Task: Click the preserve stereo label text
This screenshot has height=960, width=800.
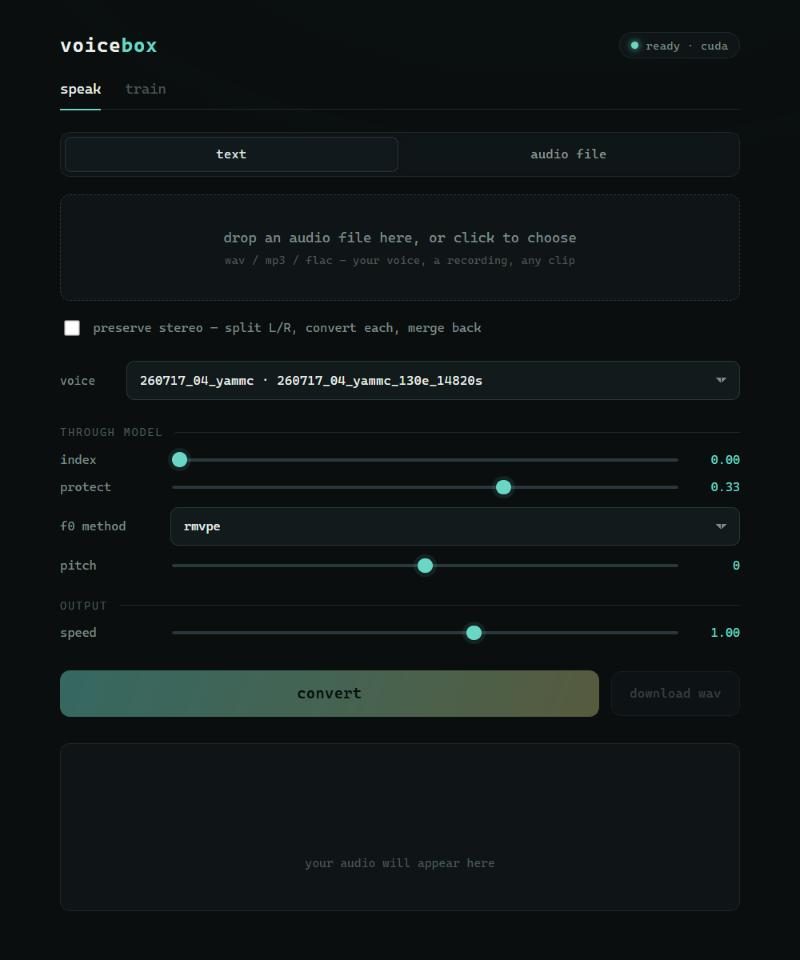Action: [x=287, y=328]
